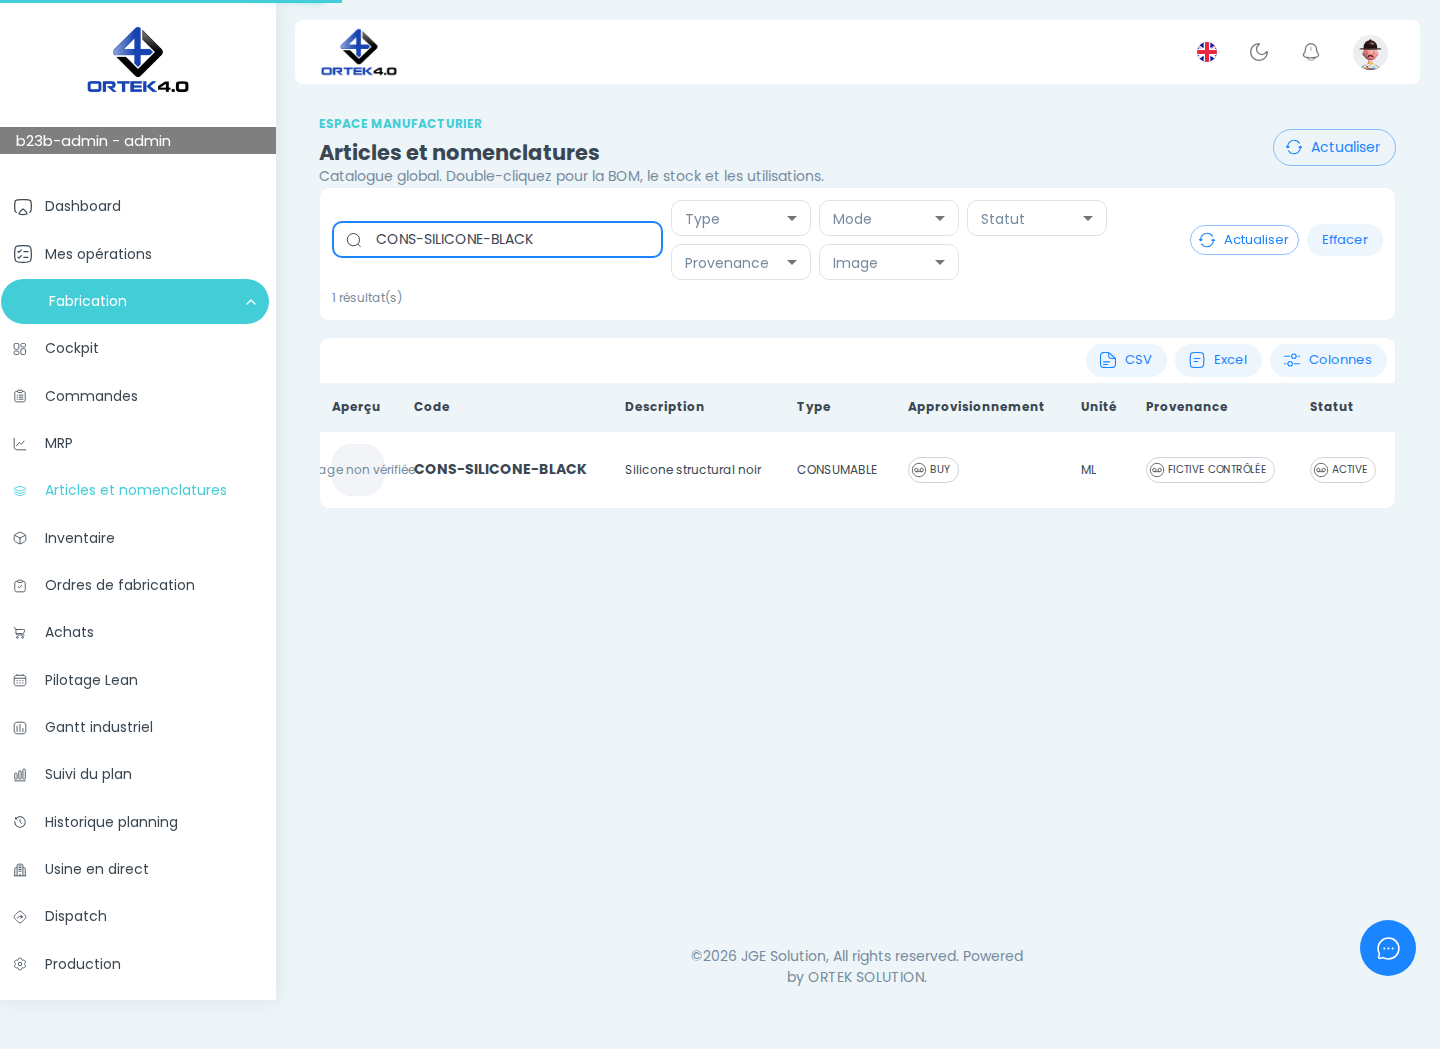Viewport: 1440px width, 1049px height.
Task: Export results with the CSV button
Action: (1126, 360)
